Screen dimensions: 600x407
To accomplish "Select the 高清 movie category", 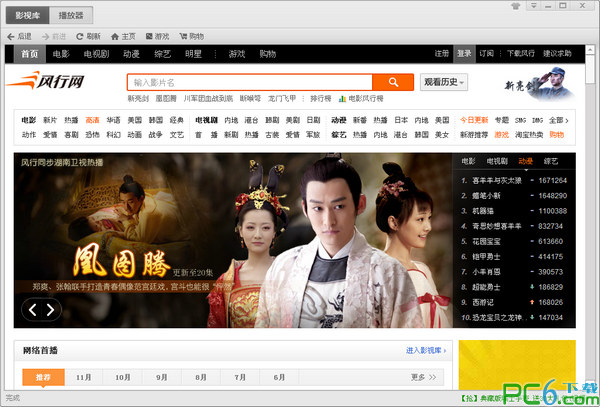I will coord(92,120).
